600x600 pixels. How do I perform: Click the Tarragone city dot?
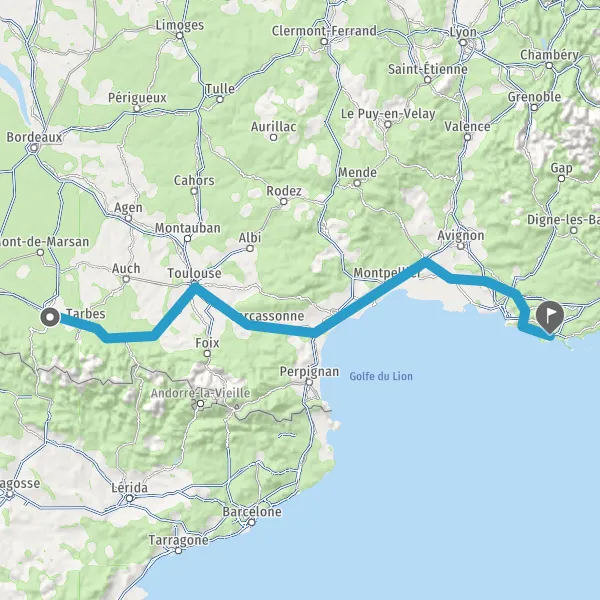coord(178,551)
